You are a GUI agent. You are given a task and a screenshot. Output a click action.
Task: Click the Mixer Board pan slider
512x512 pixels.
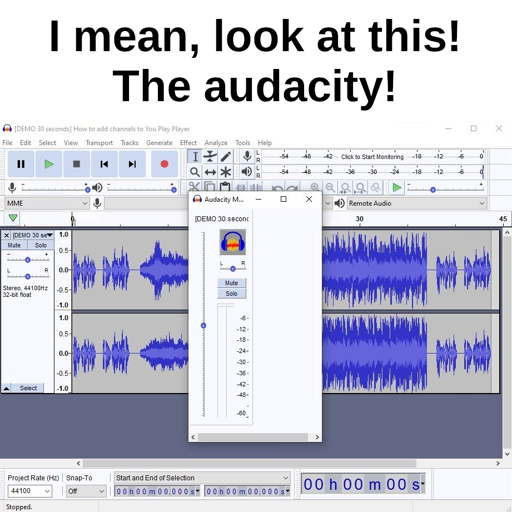point(233,268)
